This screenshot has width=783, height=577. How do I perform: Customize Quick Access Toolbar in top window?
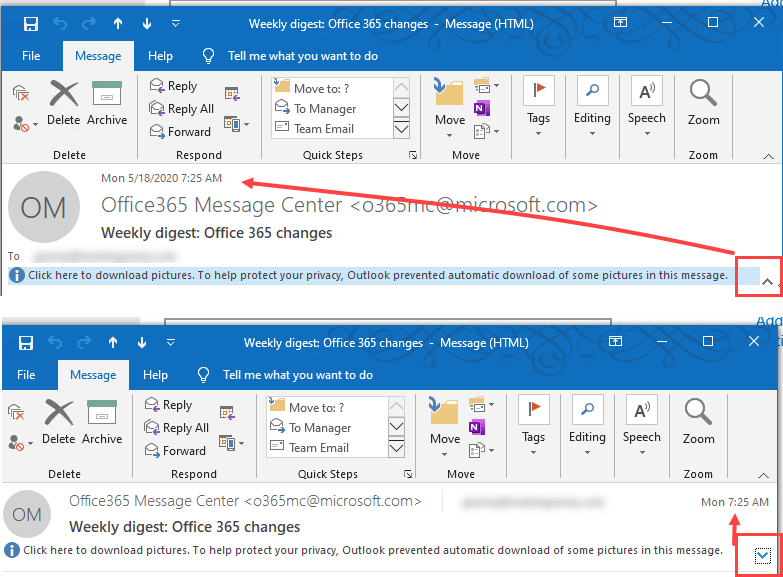tap(175, 23)
